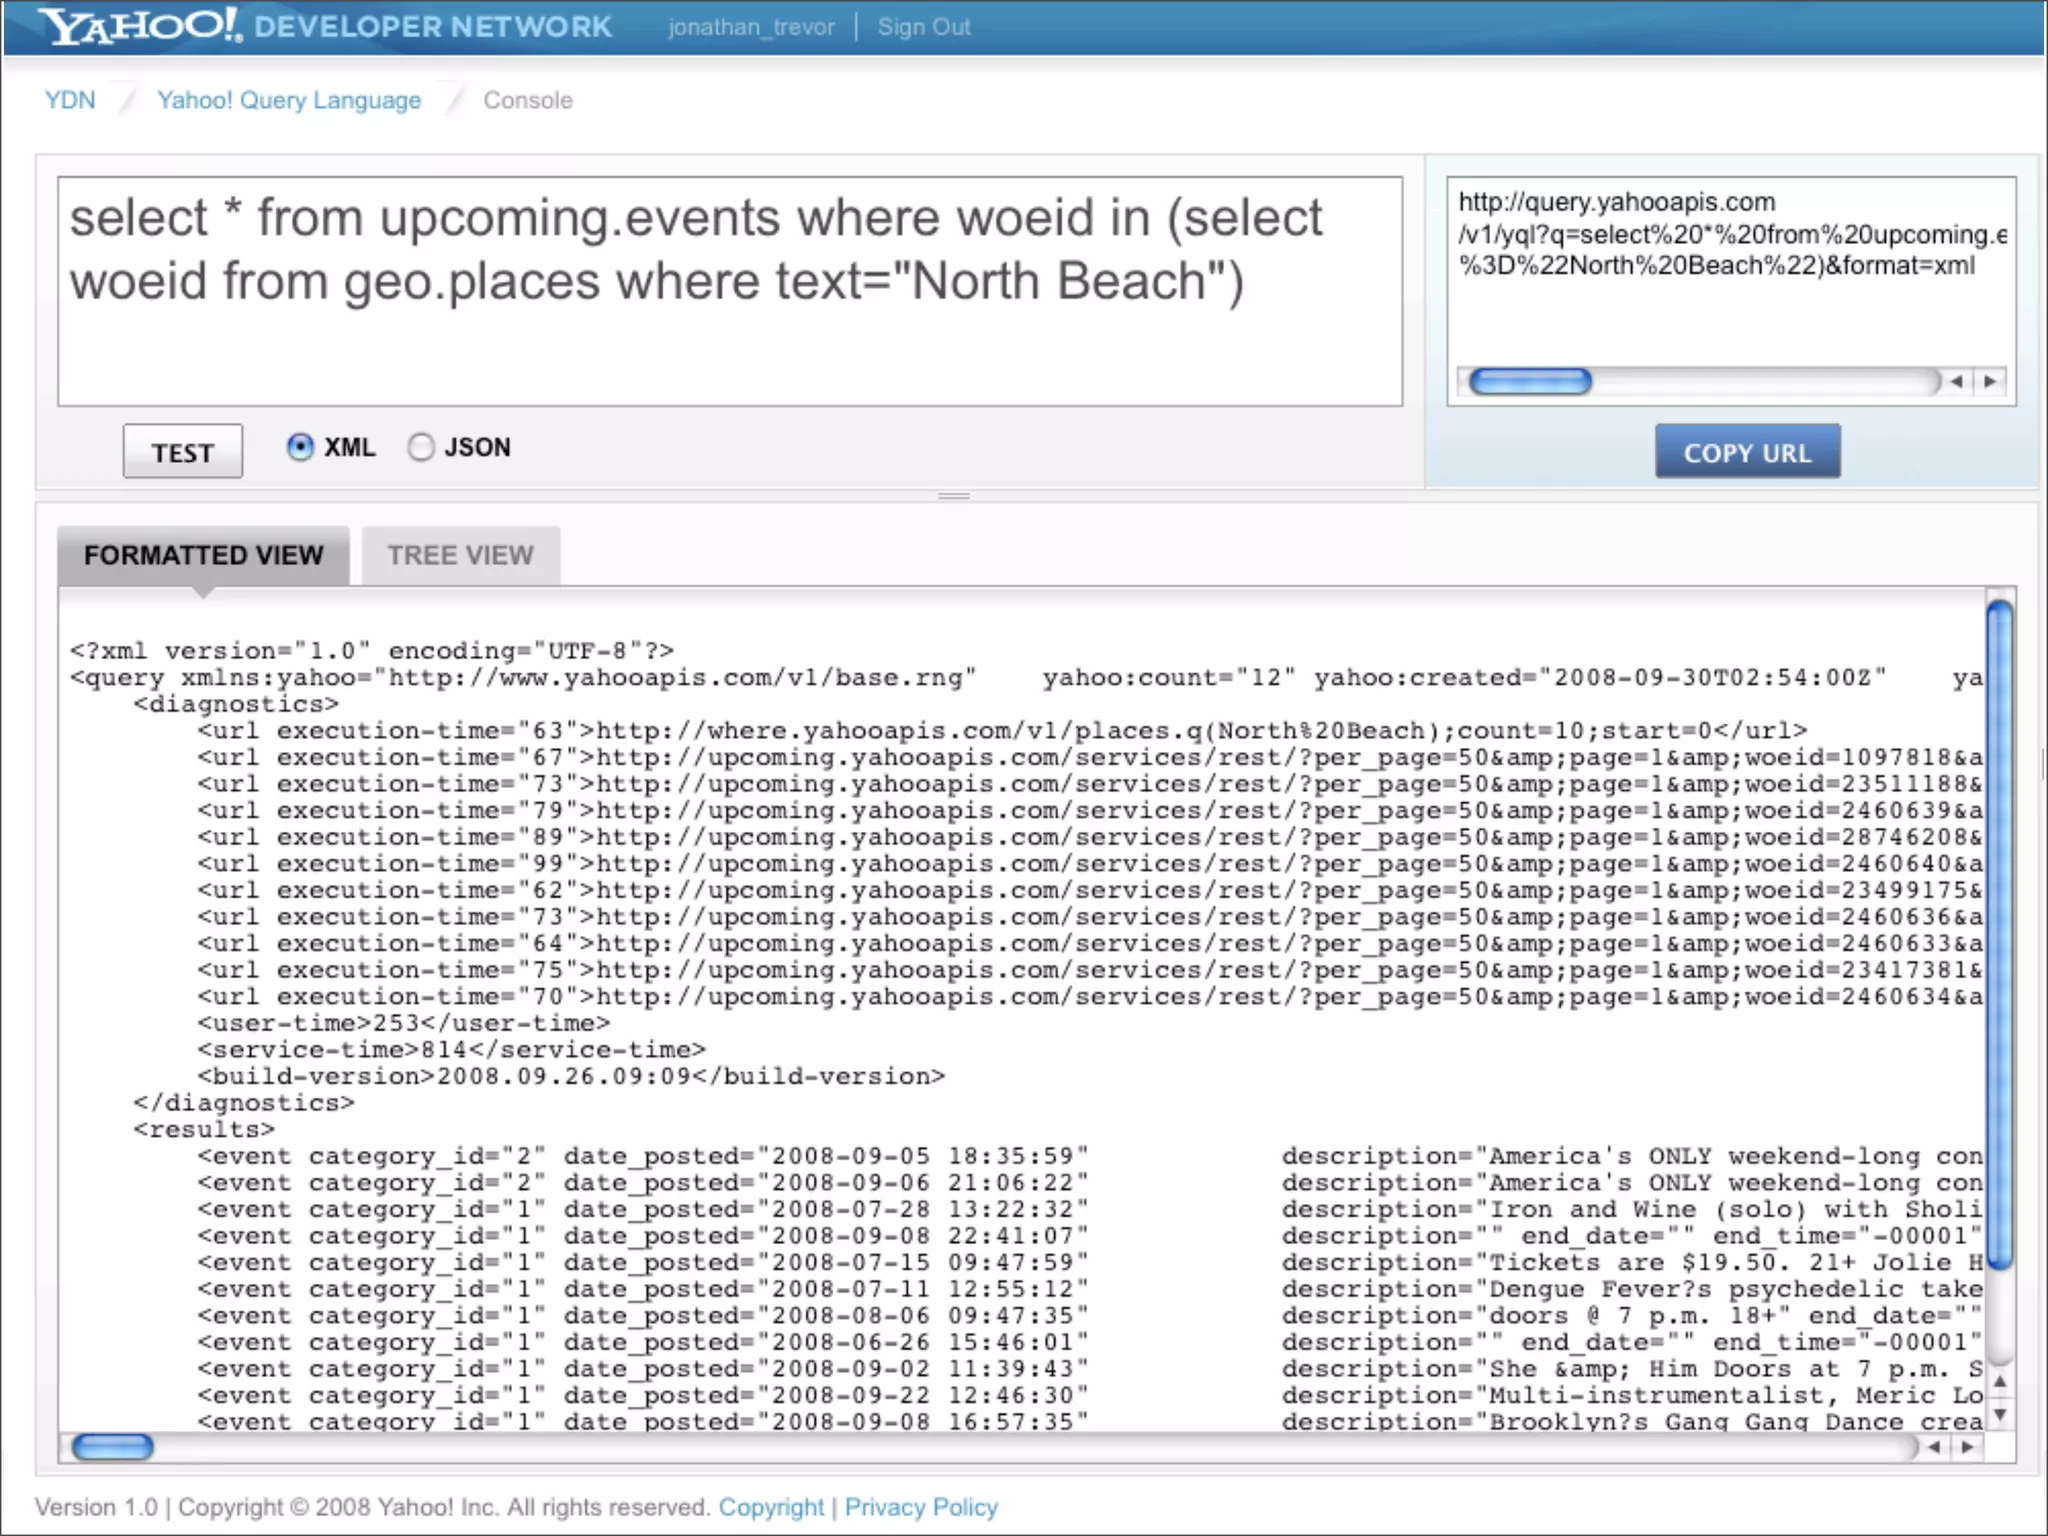The height and width of the screenshot is (1536, 2048).
Task: Open Yahoo! Query Language breadcrumb link
Action: [289, 100]
